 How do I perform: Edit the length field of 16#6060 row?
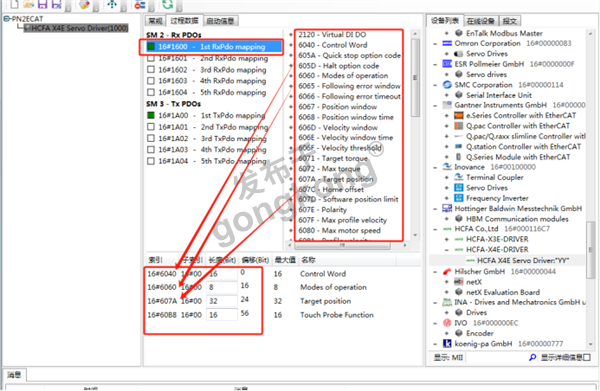[x=222, y=287]
